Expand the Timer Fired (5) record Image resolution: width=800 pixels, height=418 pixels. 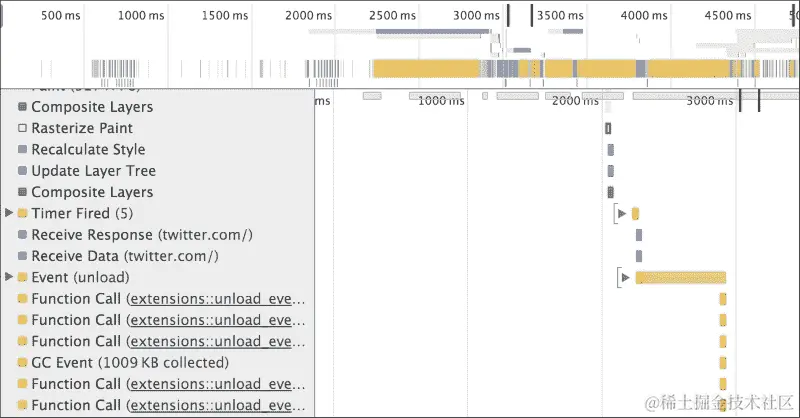click(9, 213)
